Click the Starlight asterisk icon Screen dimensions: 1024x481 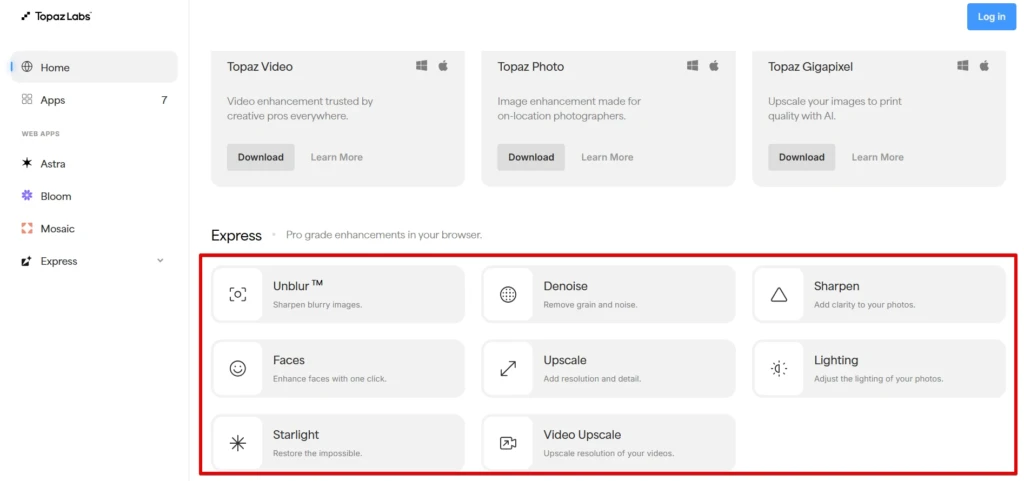click(238, 443)
